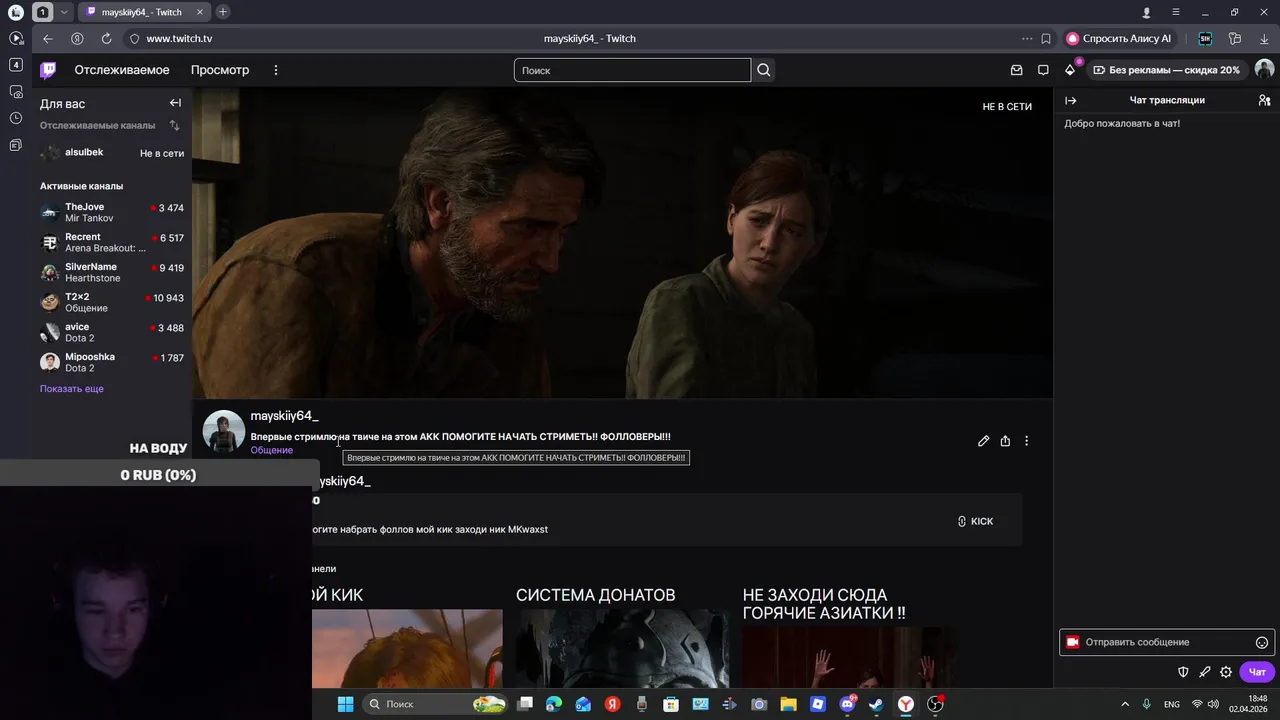The height and width of the screenshot is (720, 1280).
Task: Expand tab groups dropdown arrow
Action: point(64,12)
